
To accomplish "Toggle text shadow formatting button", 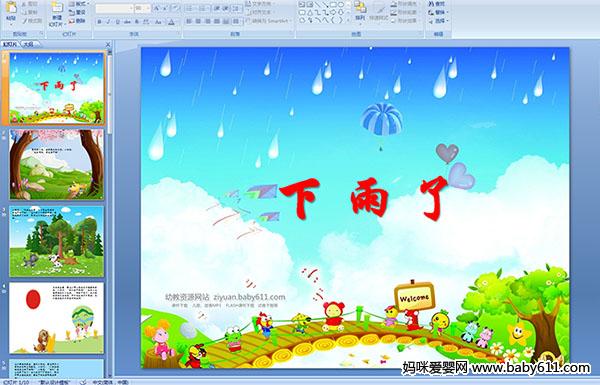I will [137, 22].
